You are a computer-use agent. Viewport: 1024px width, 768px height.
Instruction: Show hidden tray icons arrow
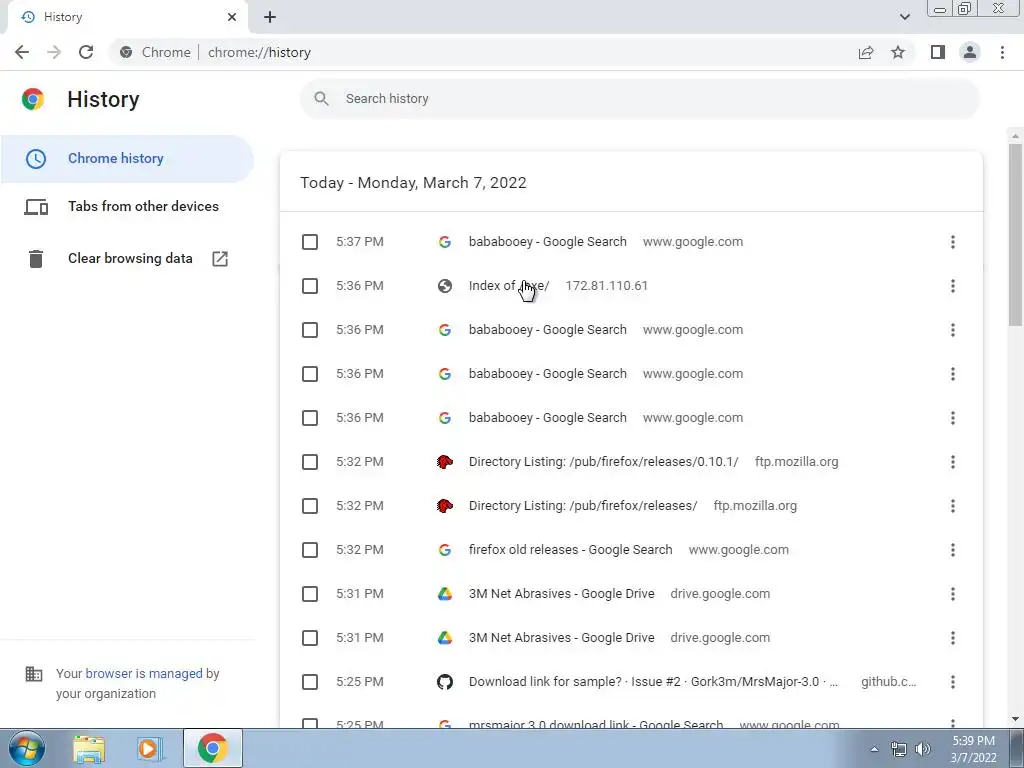(x=874, y=749)
